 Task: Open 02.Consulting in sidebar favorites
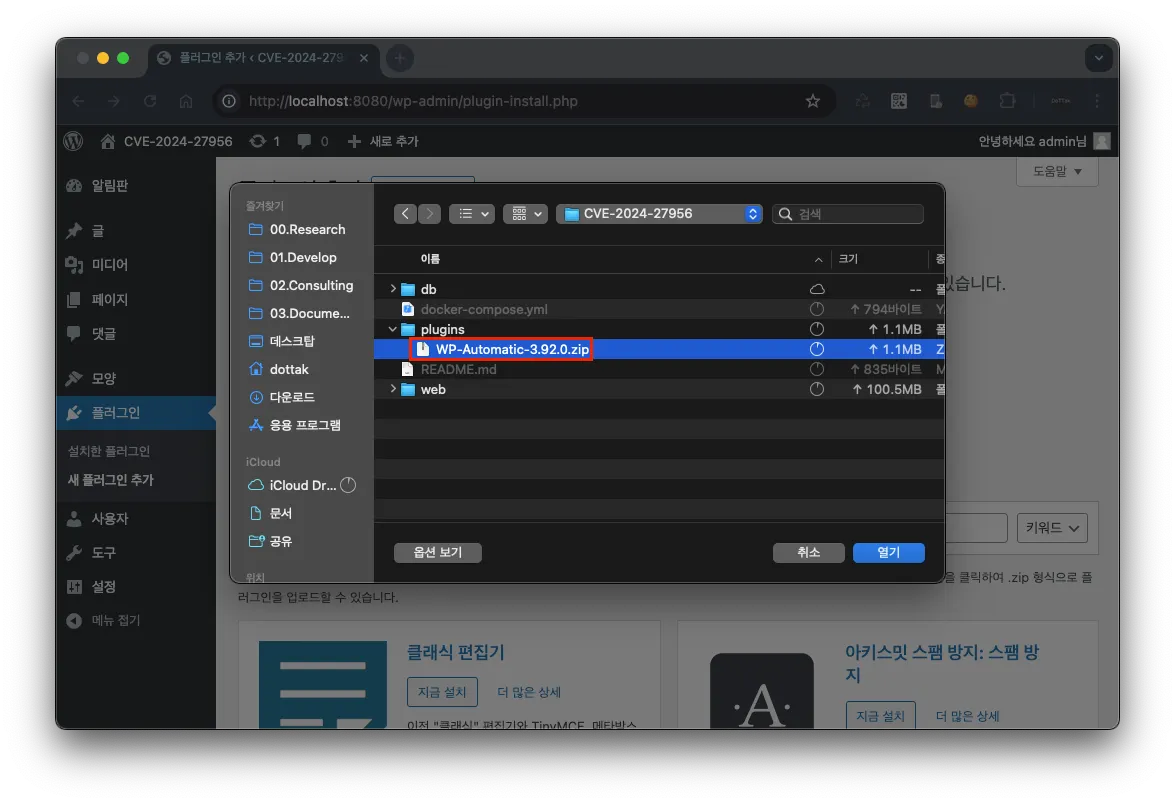pos(302,285)
